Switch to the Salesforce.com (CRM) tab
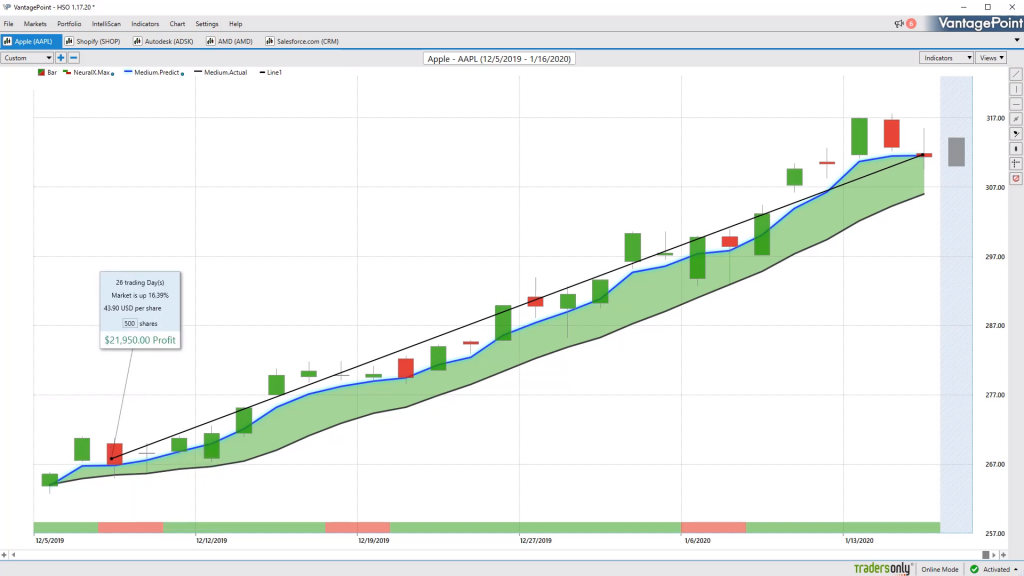The image size is (1024, 576). 302,41
